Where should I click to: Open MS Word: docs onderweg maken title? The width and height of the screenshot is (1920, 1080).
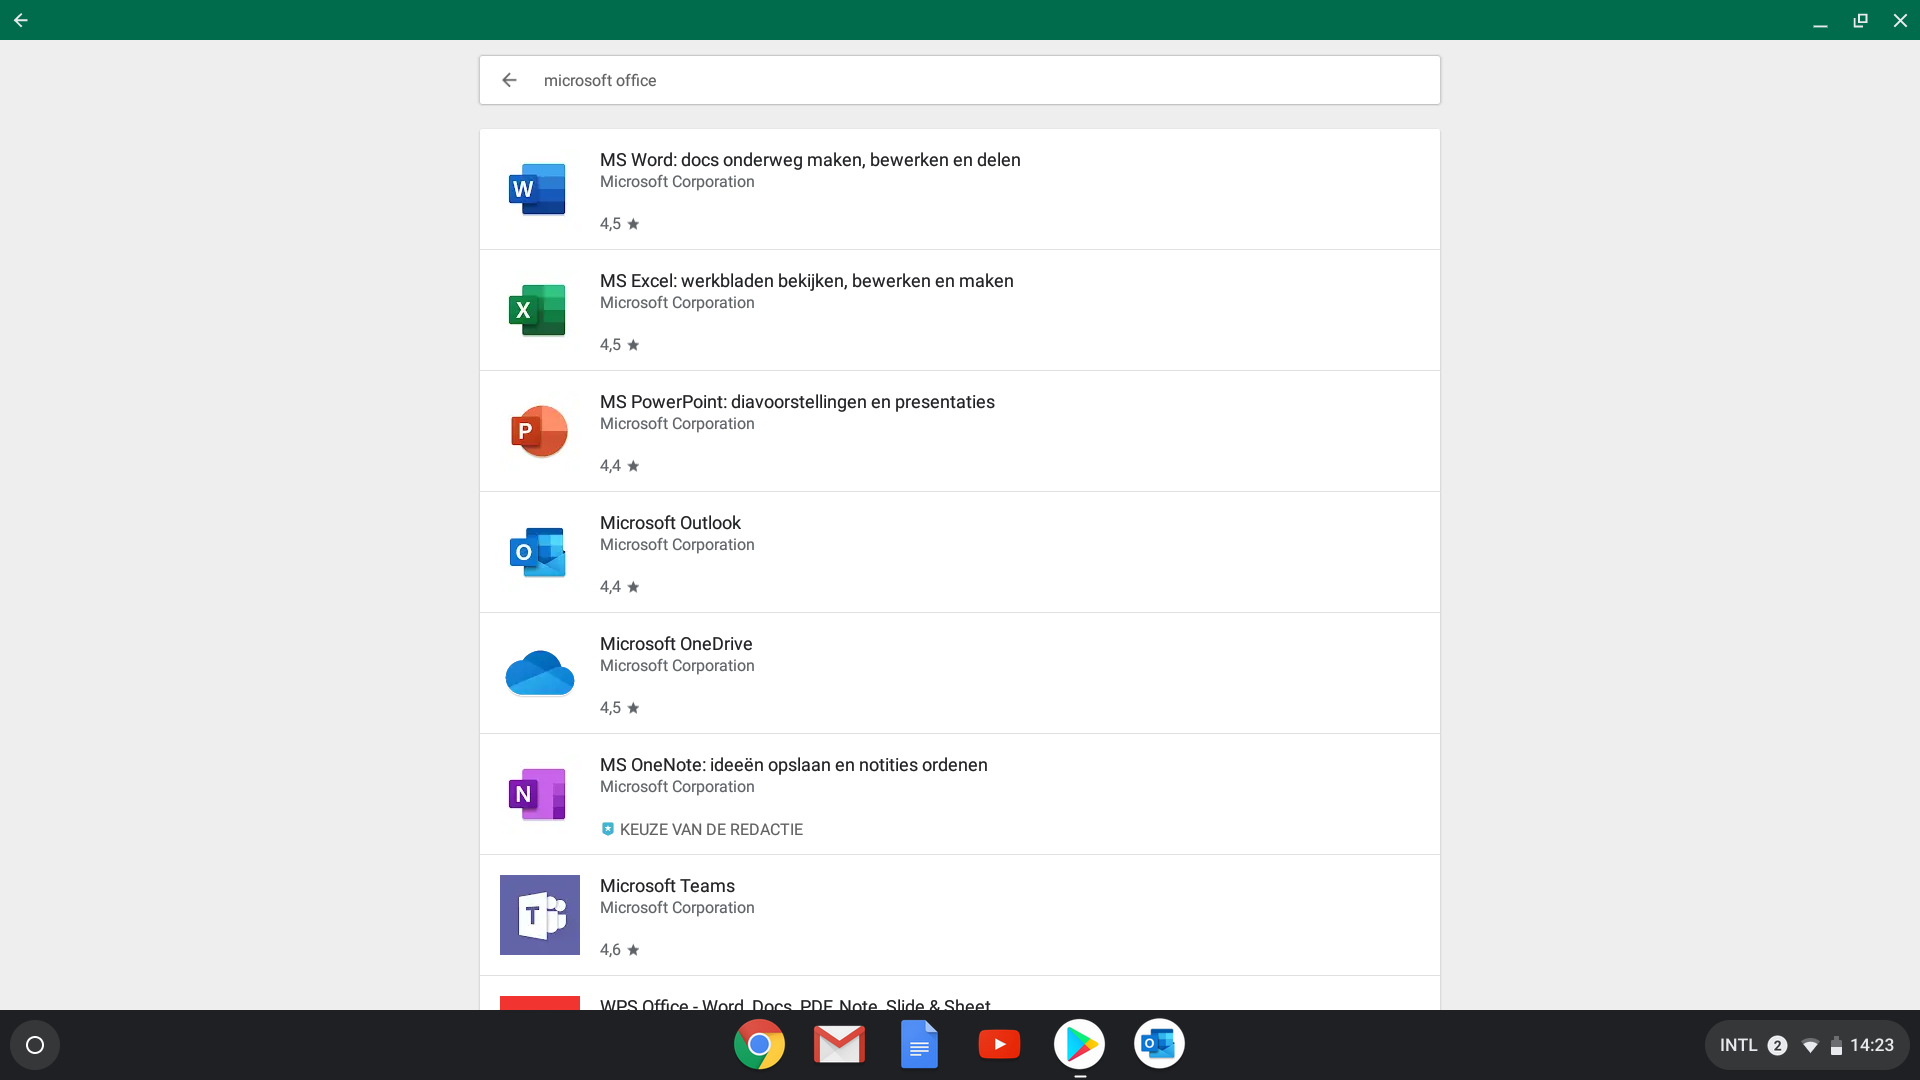coord(810,160)
